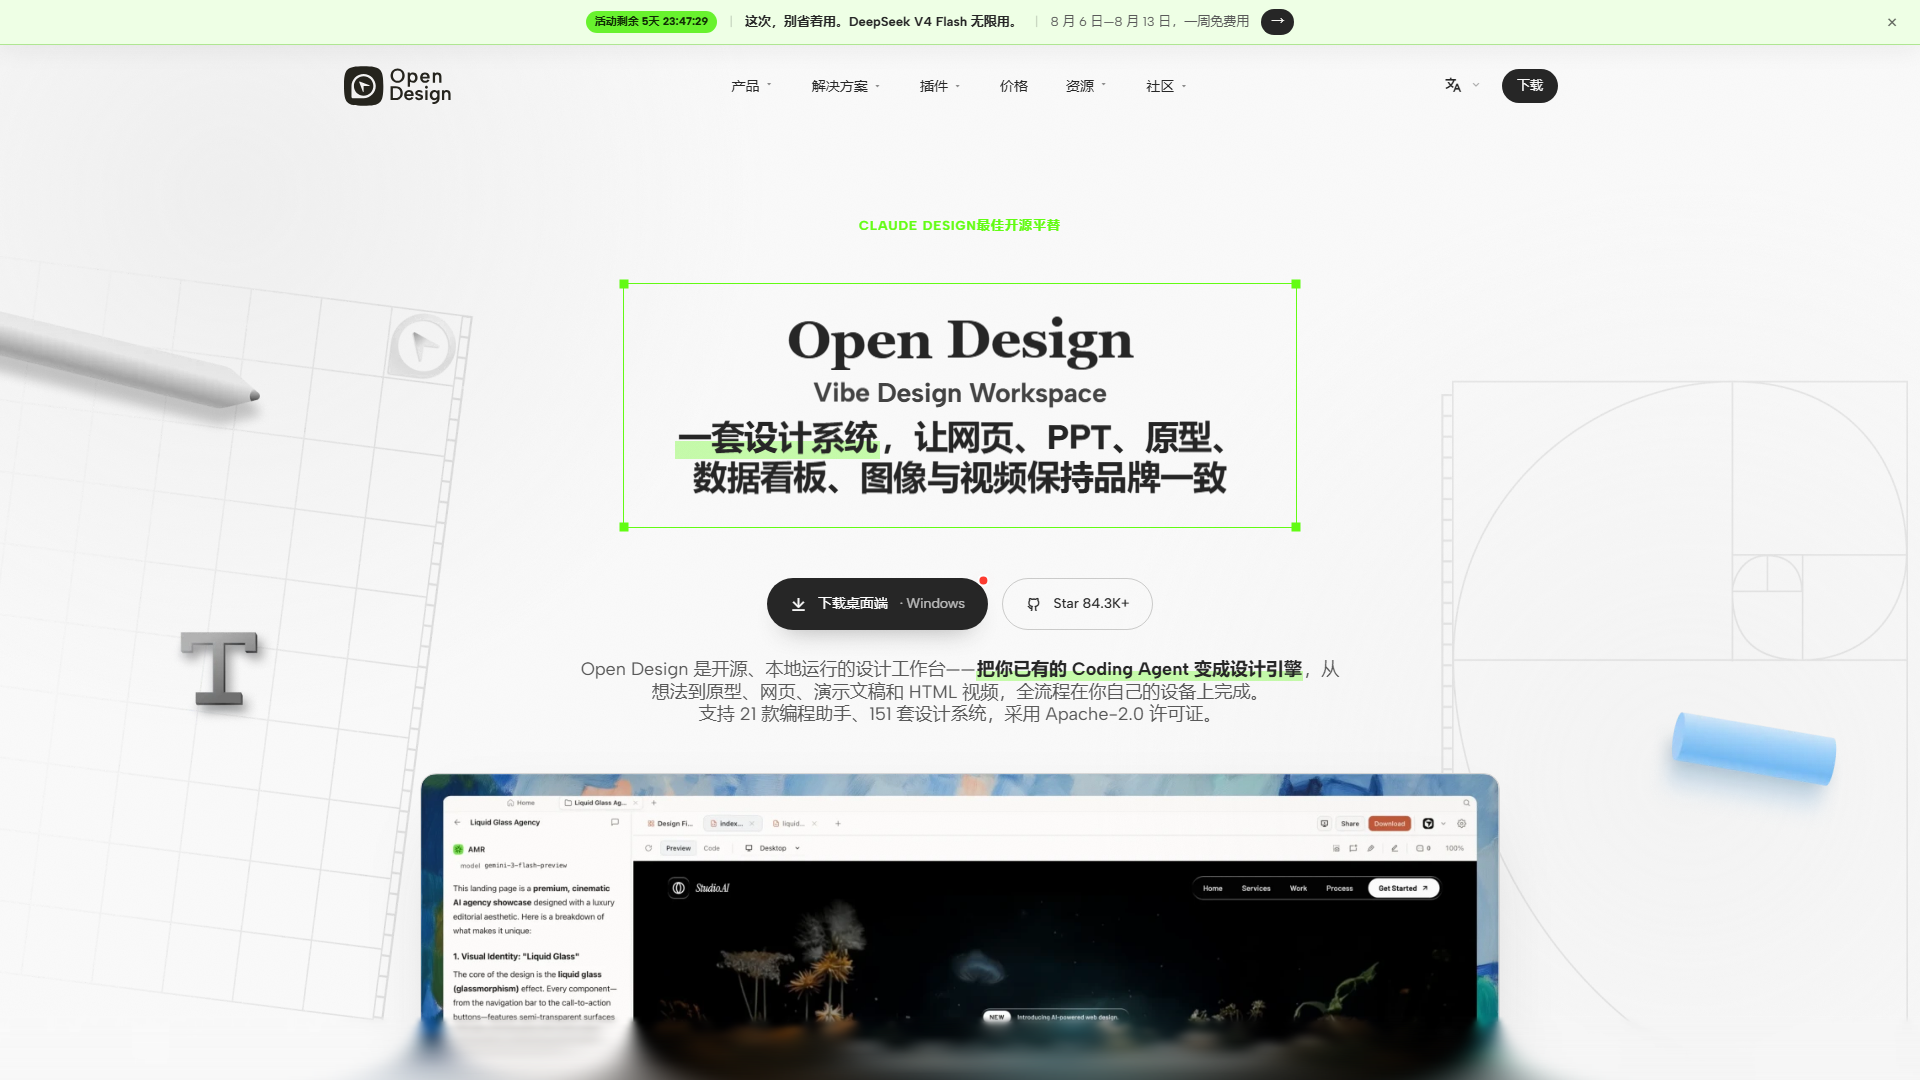This screenshot has width=1920, height=1080.
Task: Expand the chevron beside the language icon
Action: click(1476, 85)
